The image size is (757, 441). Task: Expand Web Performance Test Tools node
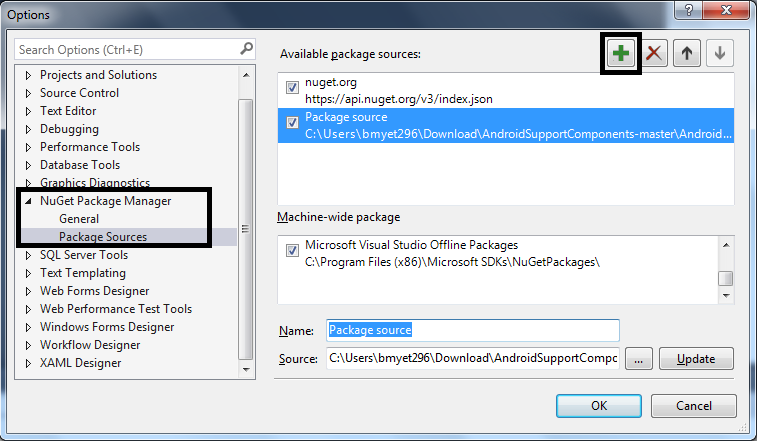[28, 309]
